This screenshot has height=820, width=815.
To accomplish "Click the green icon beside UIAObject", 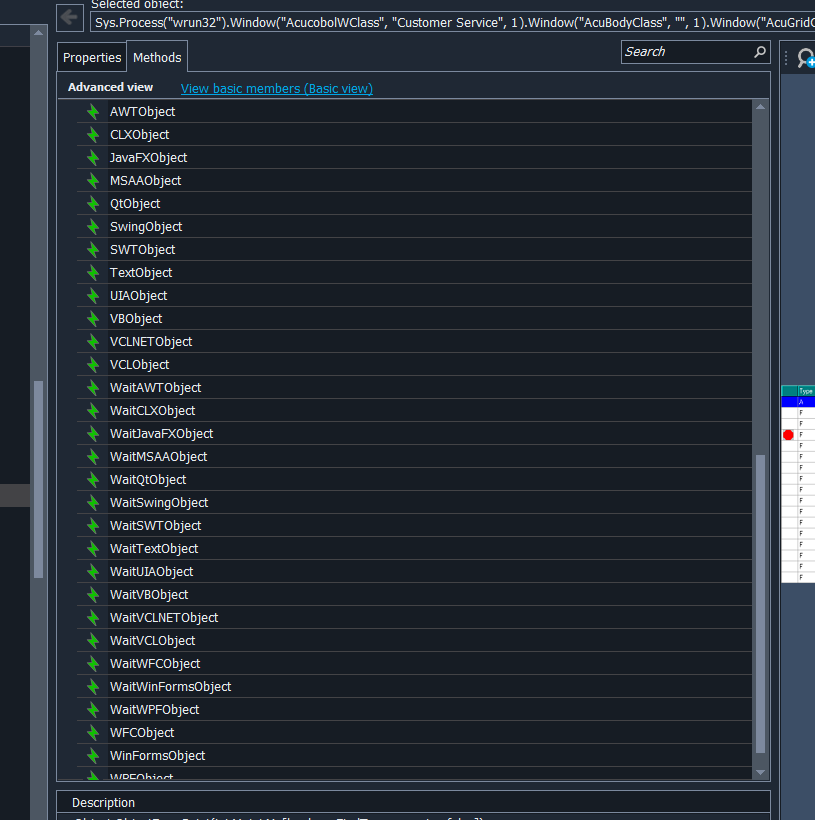I will [x=93, y=296].
